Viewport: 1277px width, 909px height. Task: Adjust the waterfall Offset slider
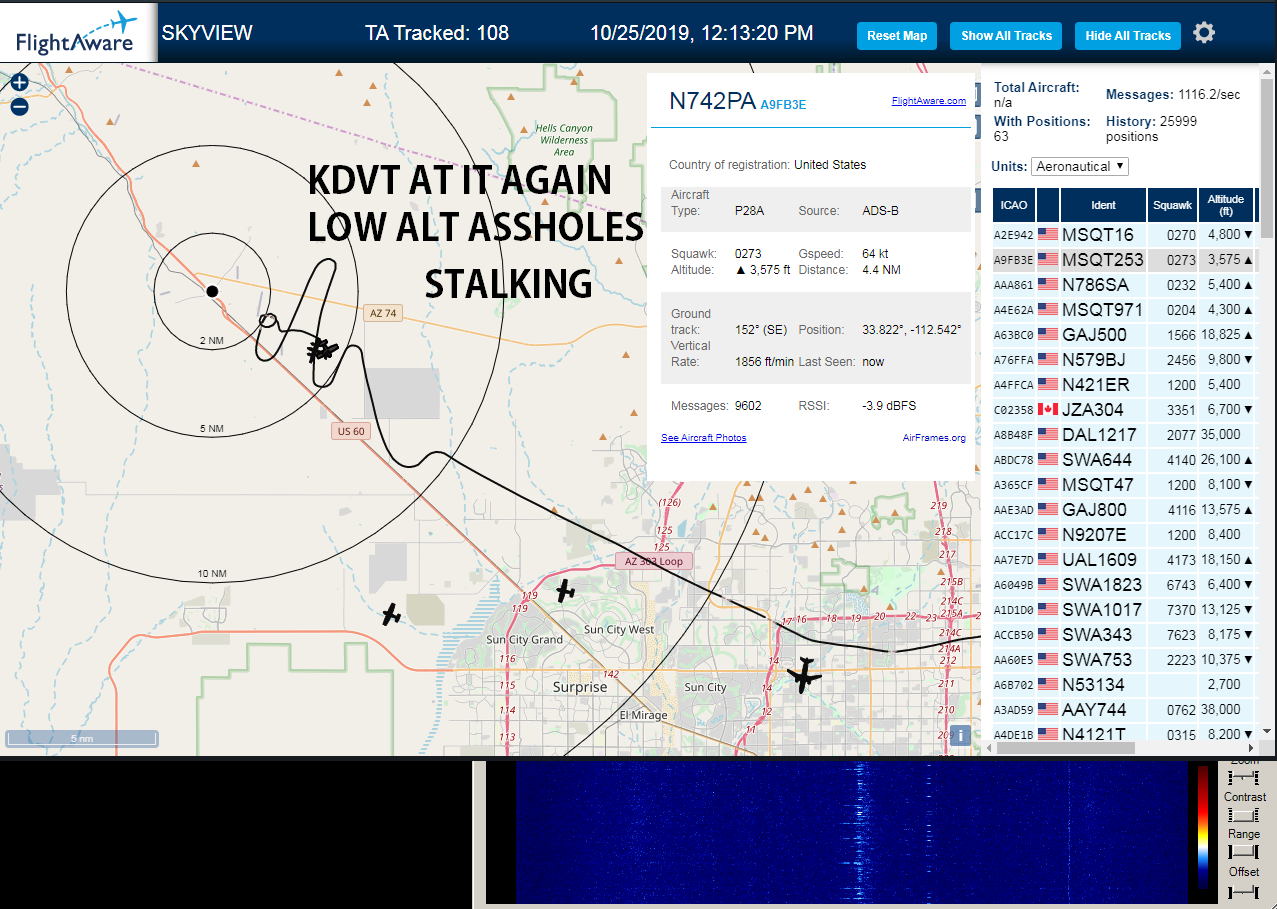tap(1243, 890)
